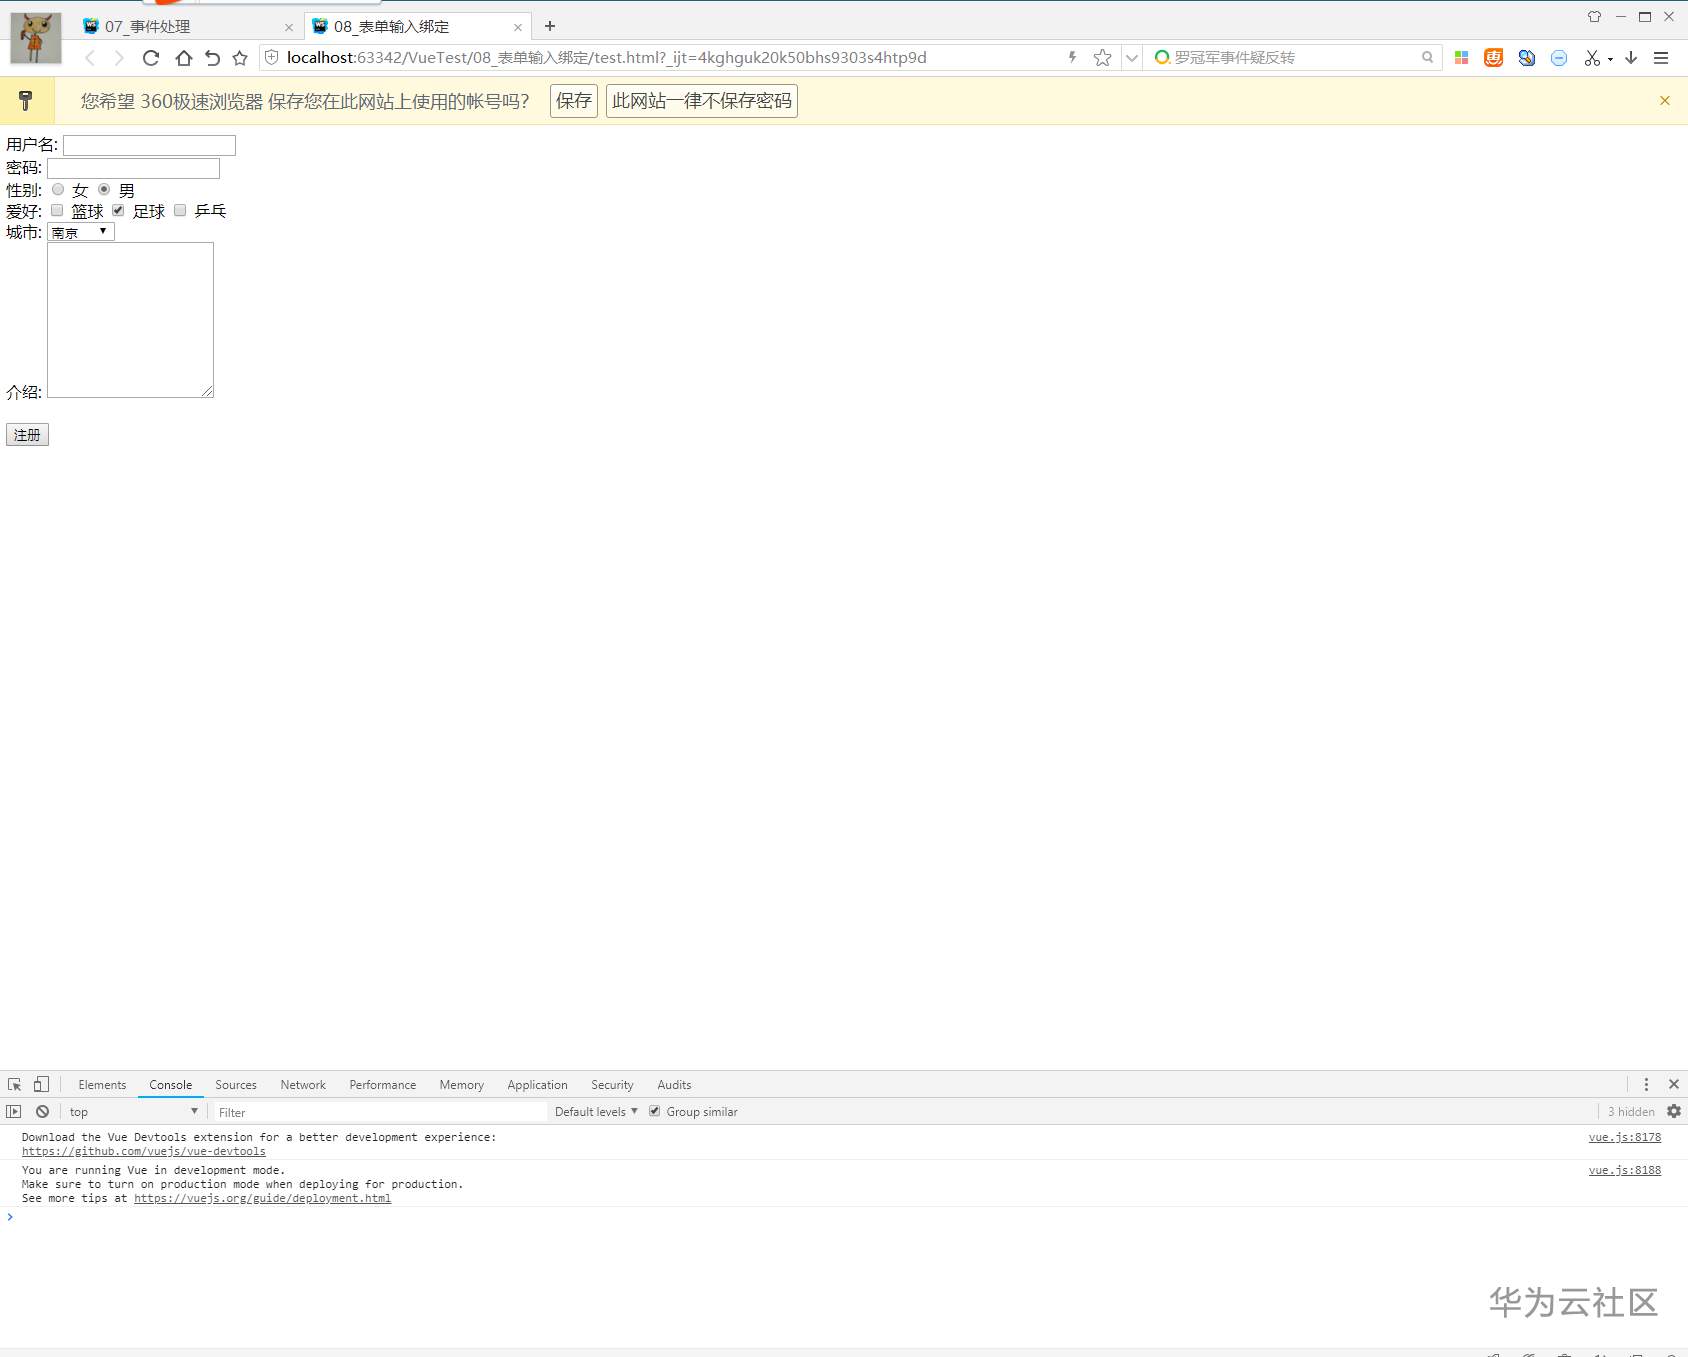Expand the address bar history dropdown arrow

pyautogui.click(x=1132, y=58)
